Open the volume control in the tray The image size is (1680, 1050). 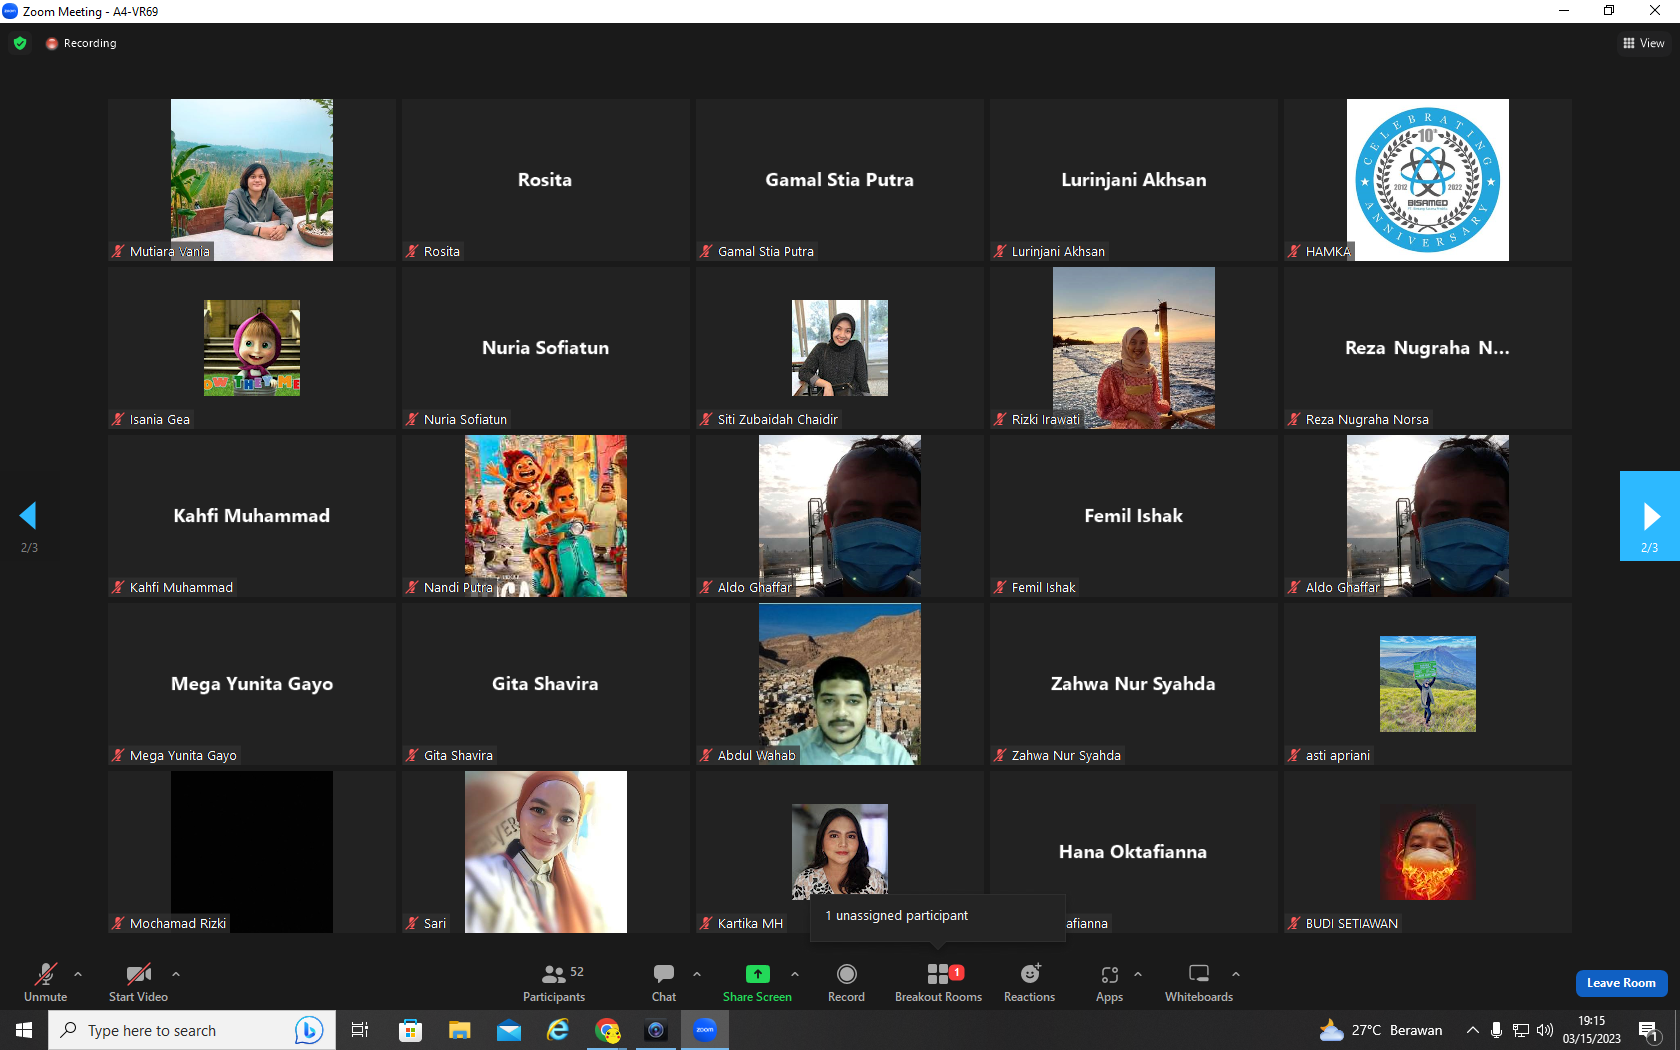(1545, 1030)
